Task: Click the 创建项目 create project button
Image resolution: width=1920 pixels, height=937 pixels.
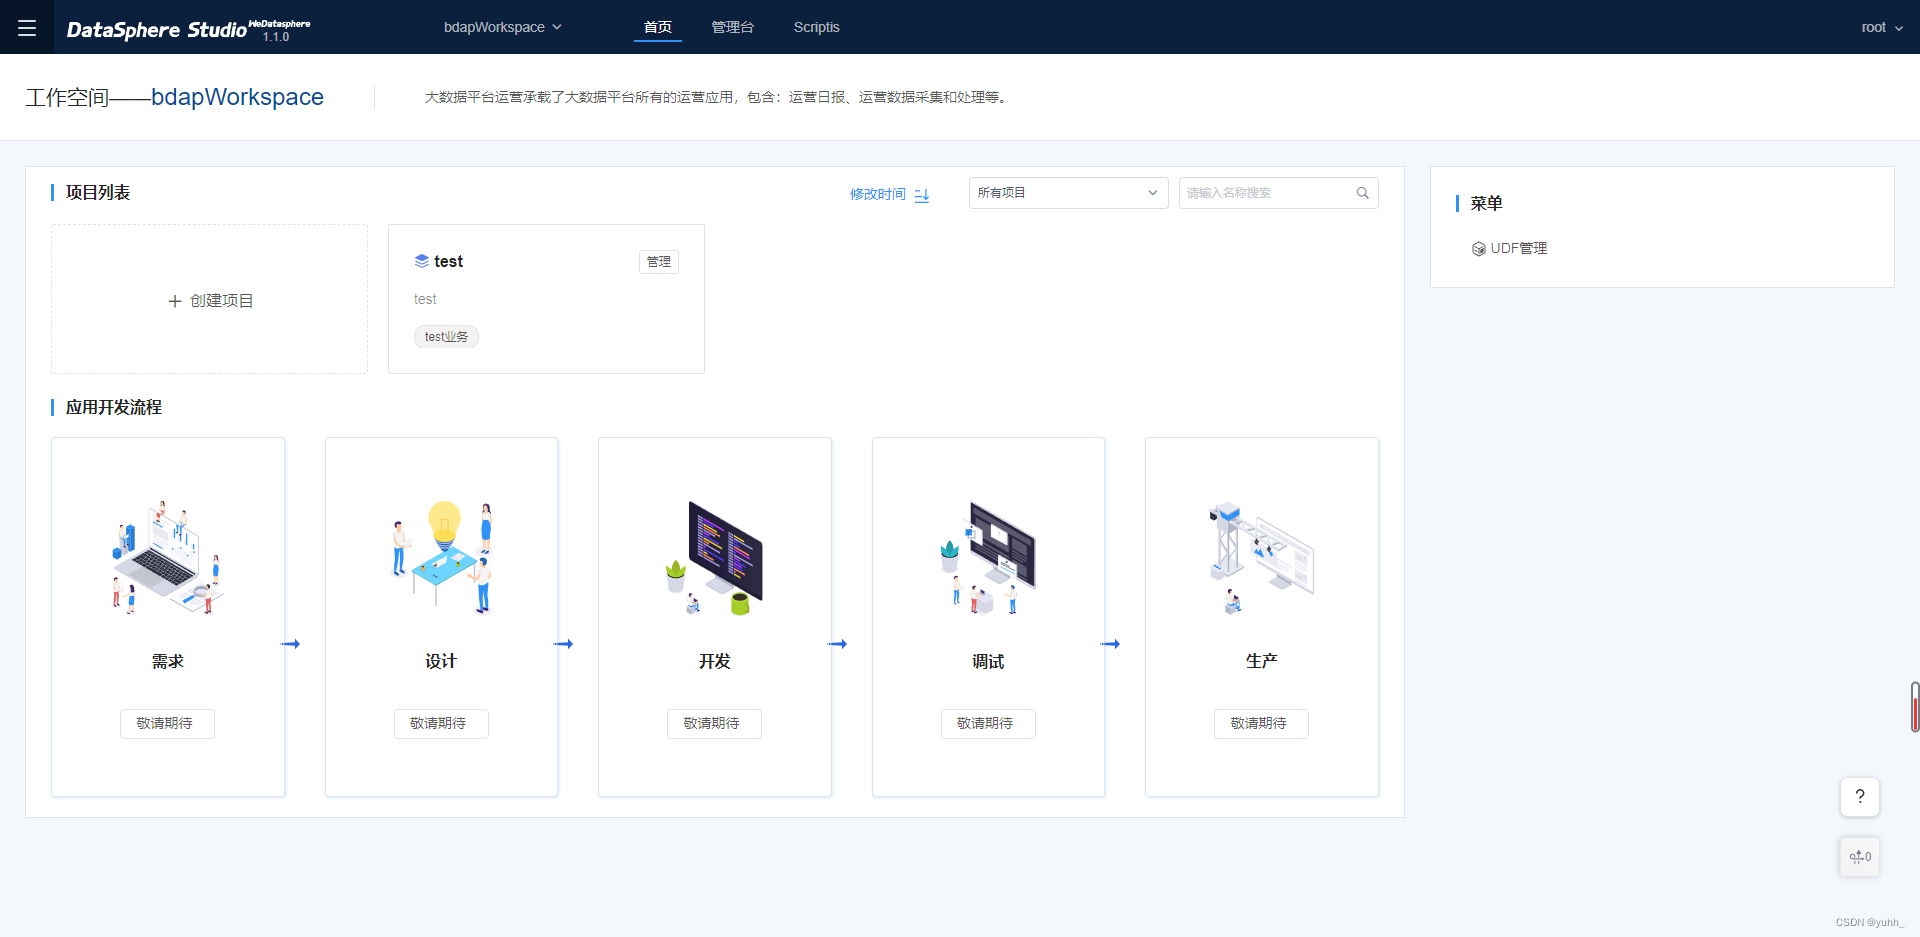Action: click(x=209, y=299)
